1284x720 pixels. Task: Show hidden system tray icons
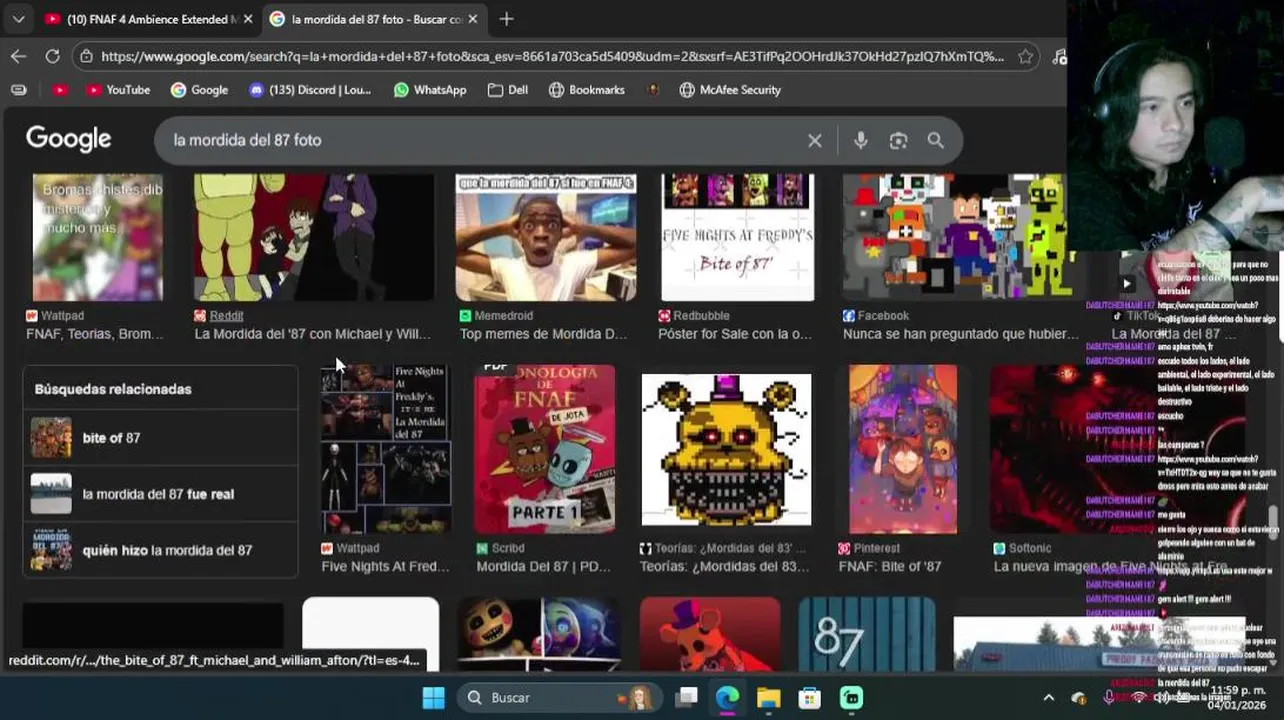1048,698
